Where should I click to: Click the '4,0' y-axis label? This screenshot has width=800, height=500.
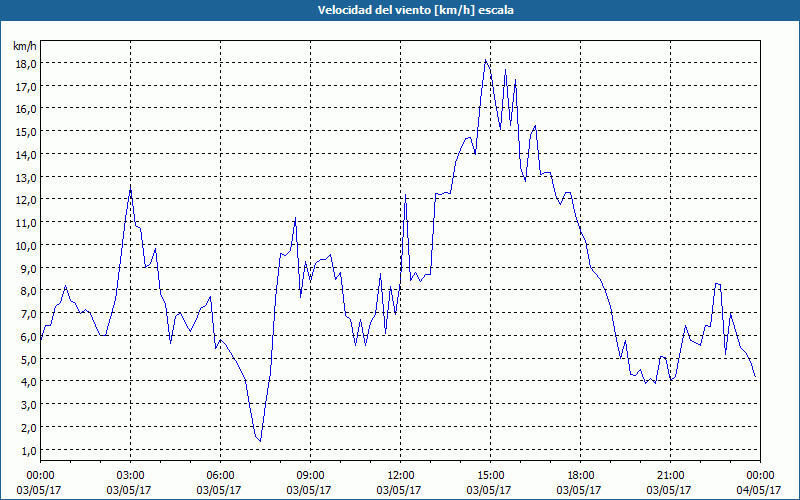coord(29,382)
